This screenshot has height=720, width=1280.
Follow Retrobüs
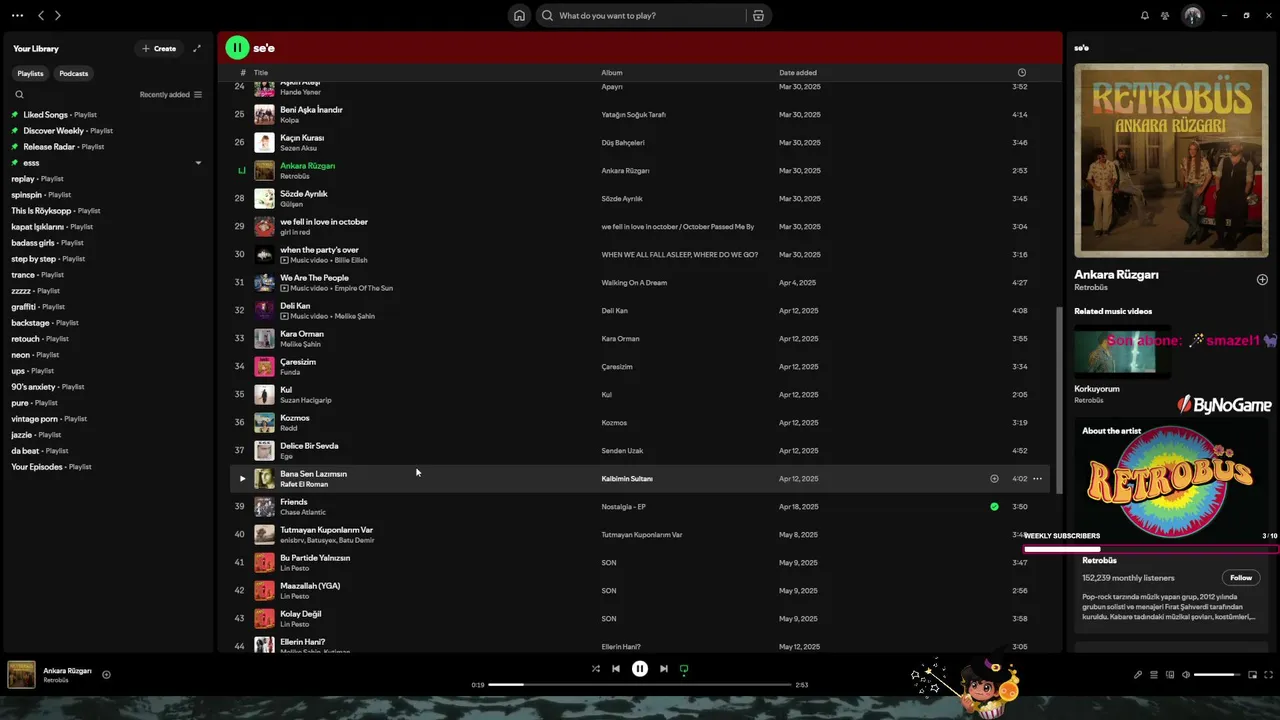pyautogui.click(x=1241, y=578)
